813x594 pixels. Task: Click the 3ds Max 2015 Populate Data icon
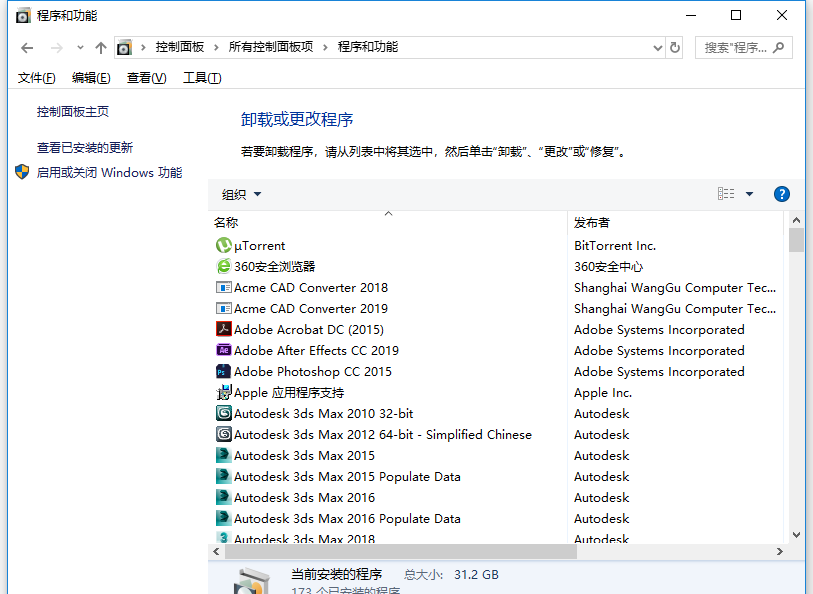[x=223, y=476]
